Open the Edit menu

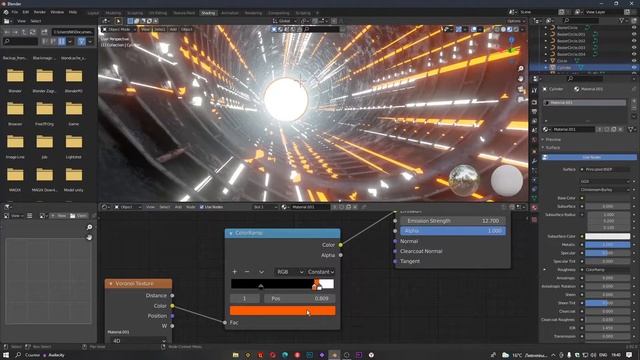[x=26, y=12]
